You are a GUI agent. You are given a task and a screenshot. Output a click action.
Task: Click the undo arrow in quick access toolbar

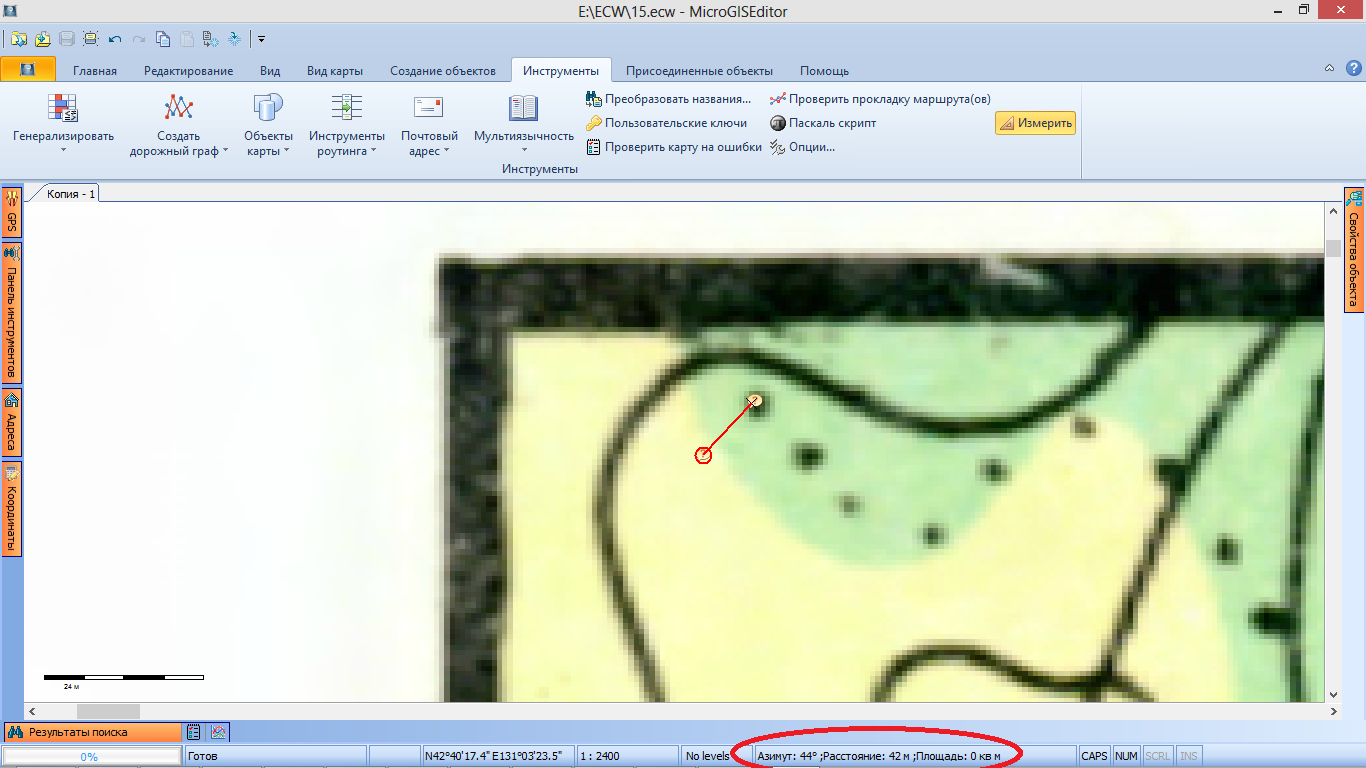tap(114, 39)
